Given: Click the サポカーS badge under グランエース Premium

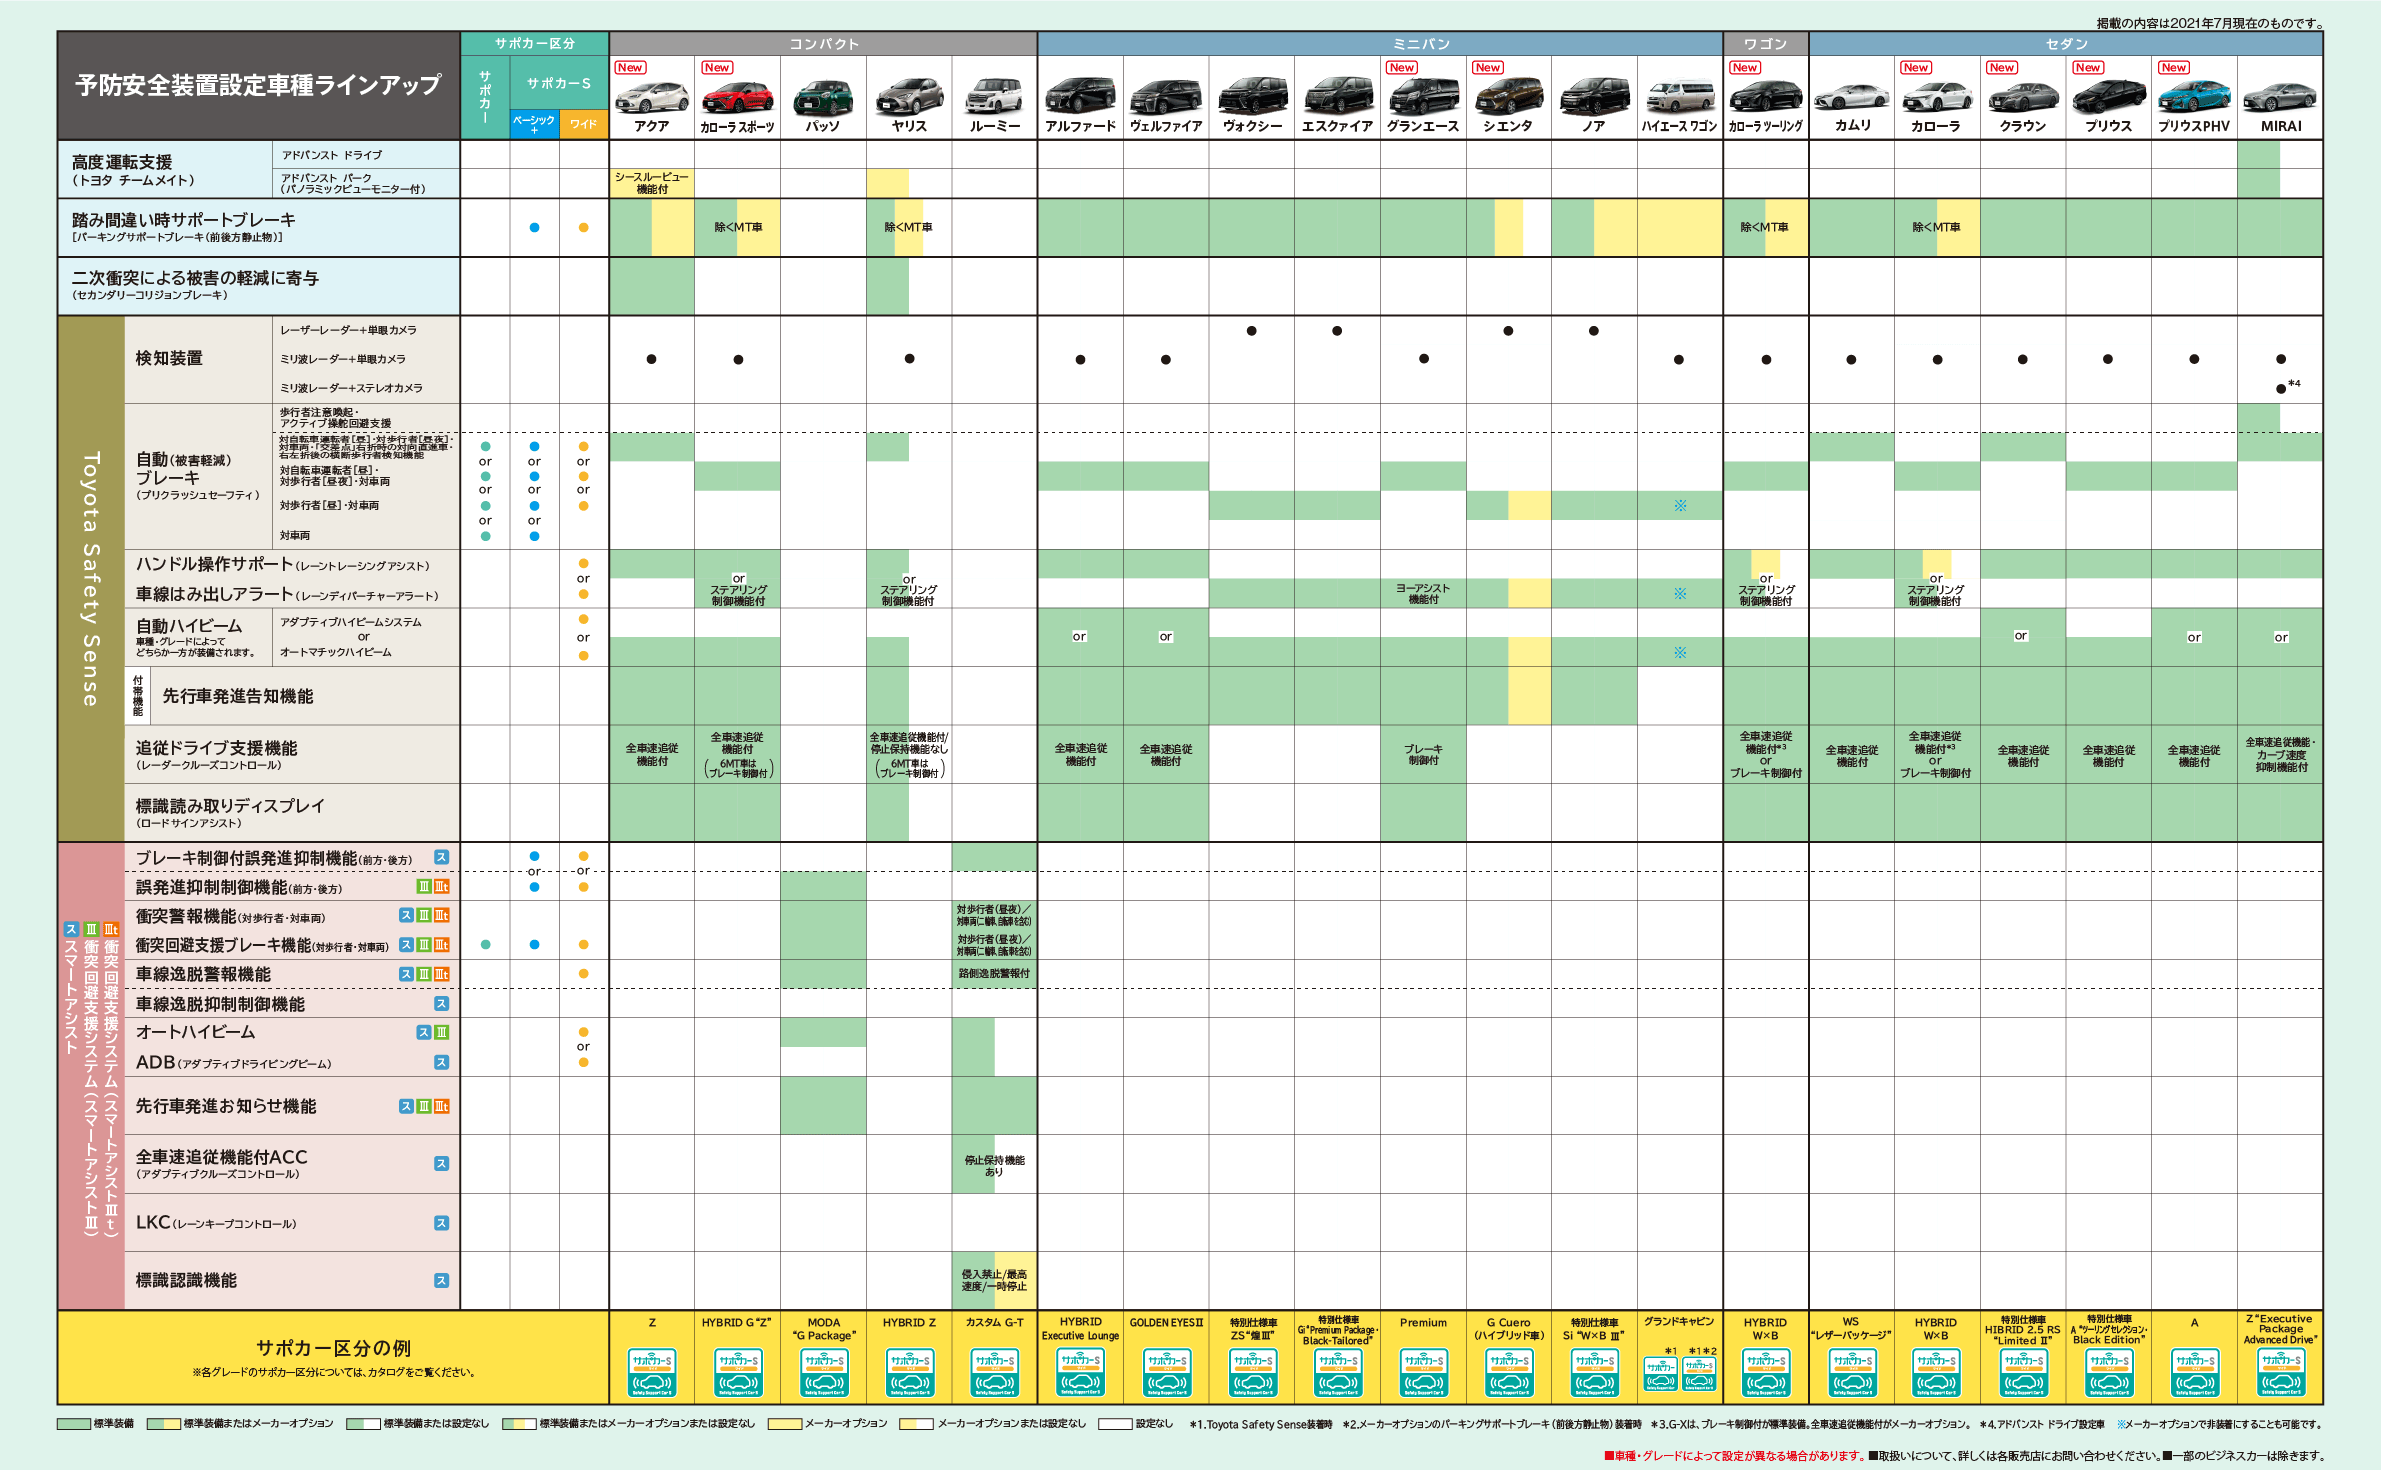Looking at the screenshot, I should (x=1424, y=1372).
